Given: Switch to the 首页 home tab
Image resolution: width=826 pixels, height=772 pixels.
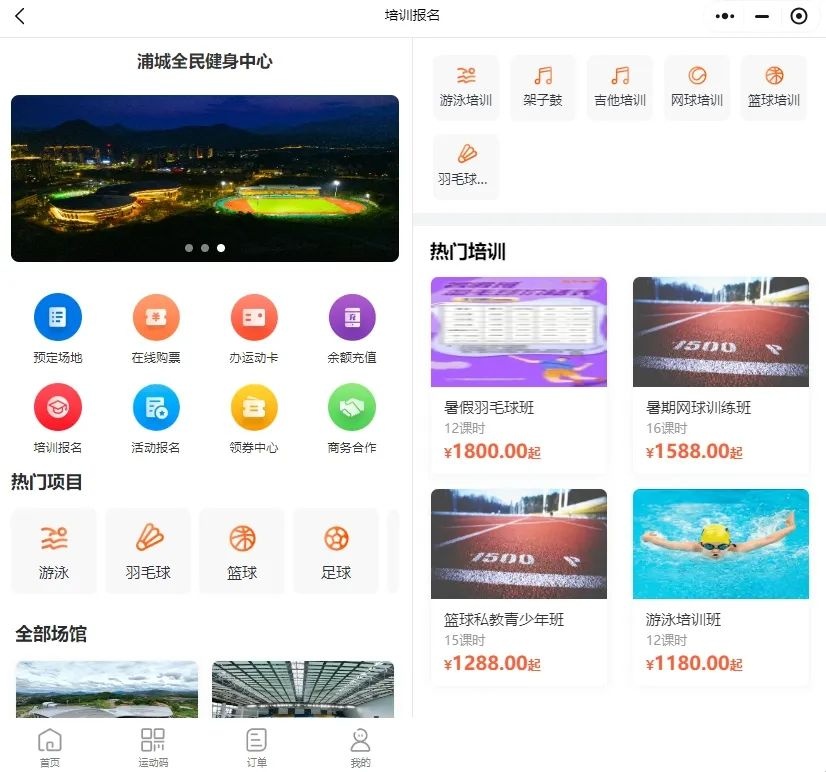Looking at the screenshot, I should [50, 747].
